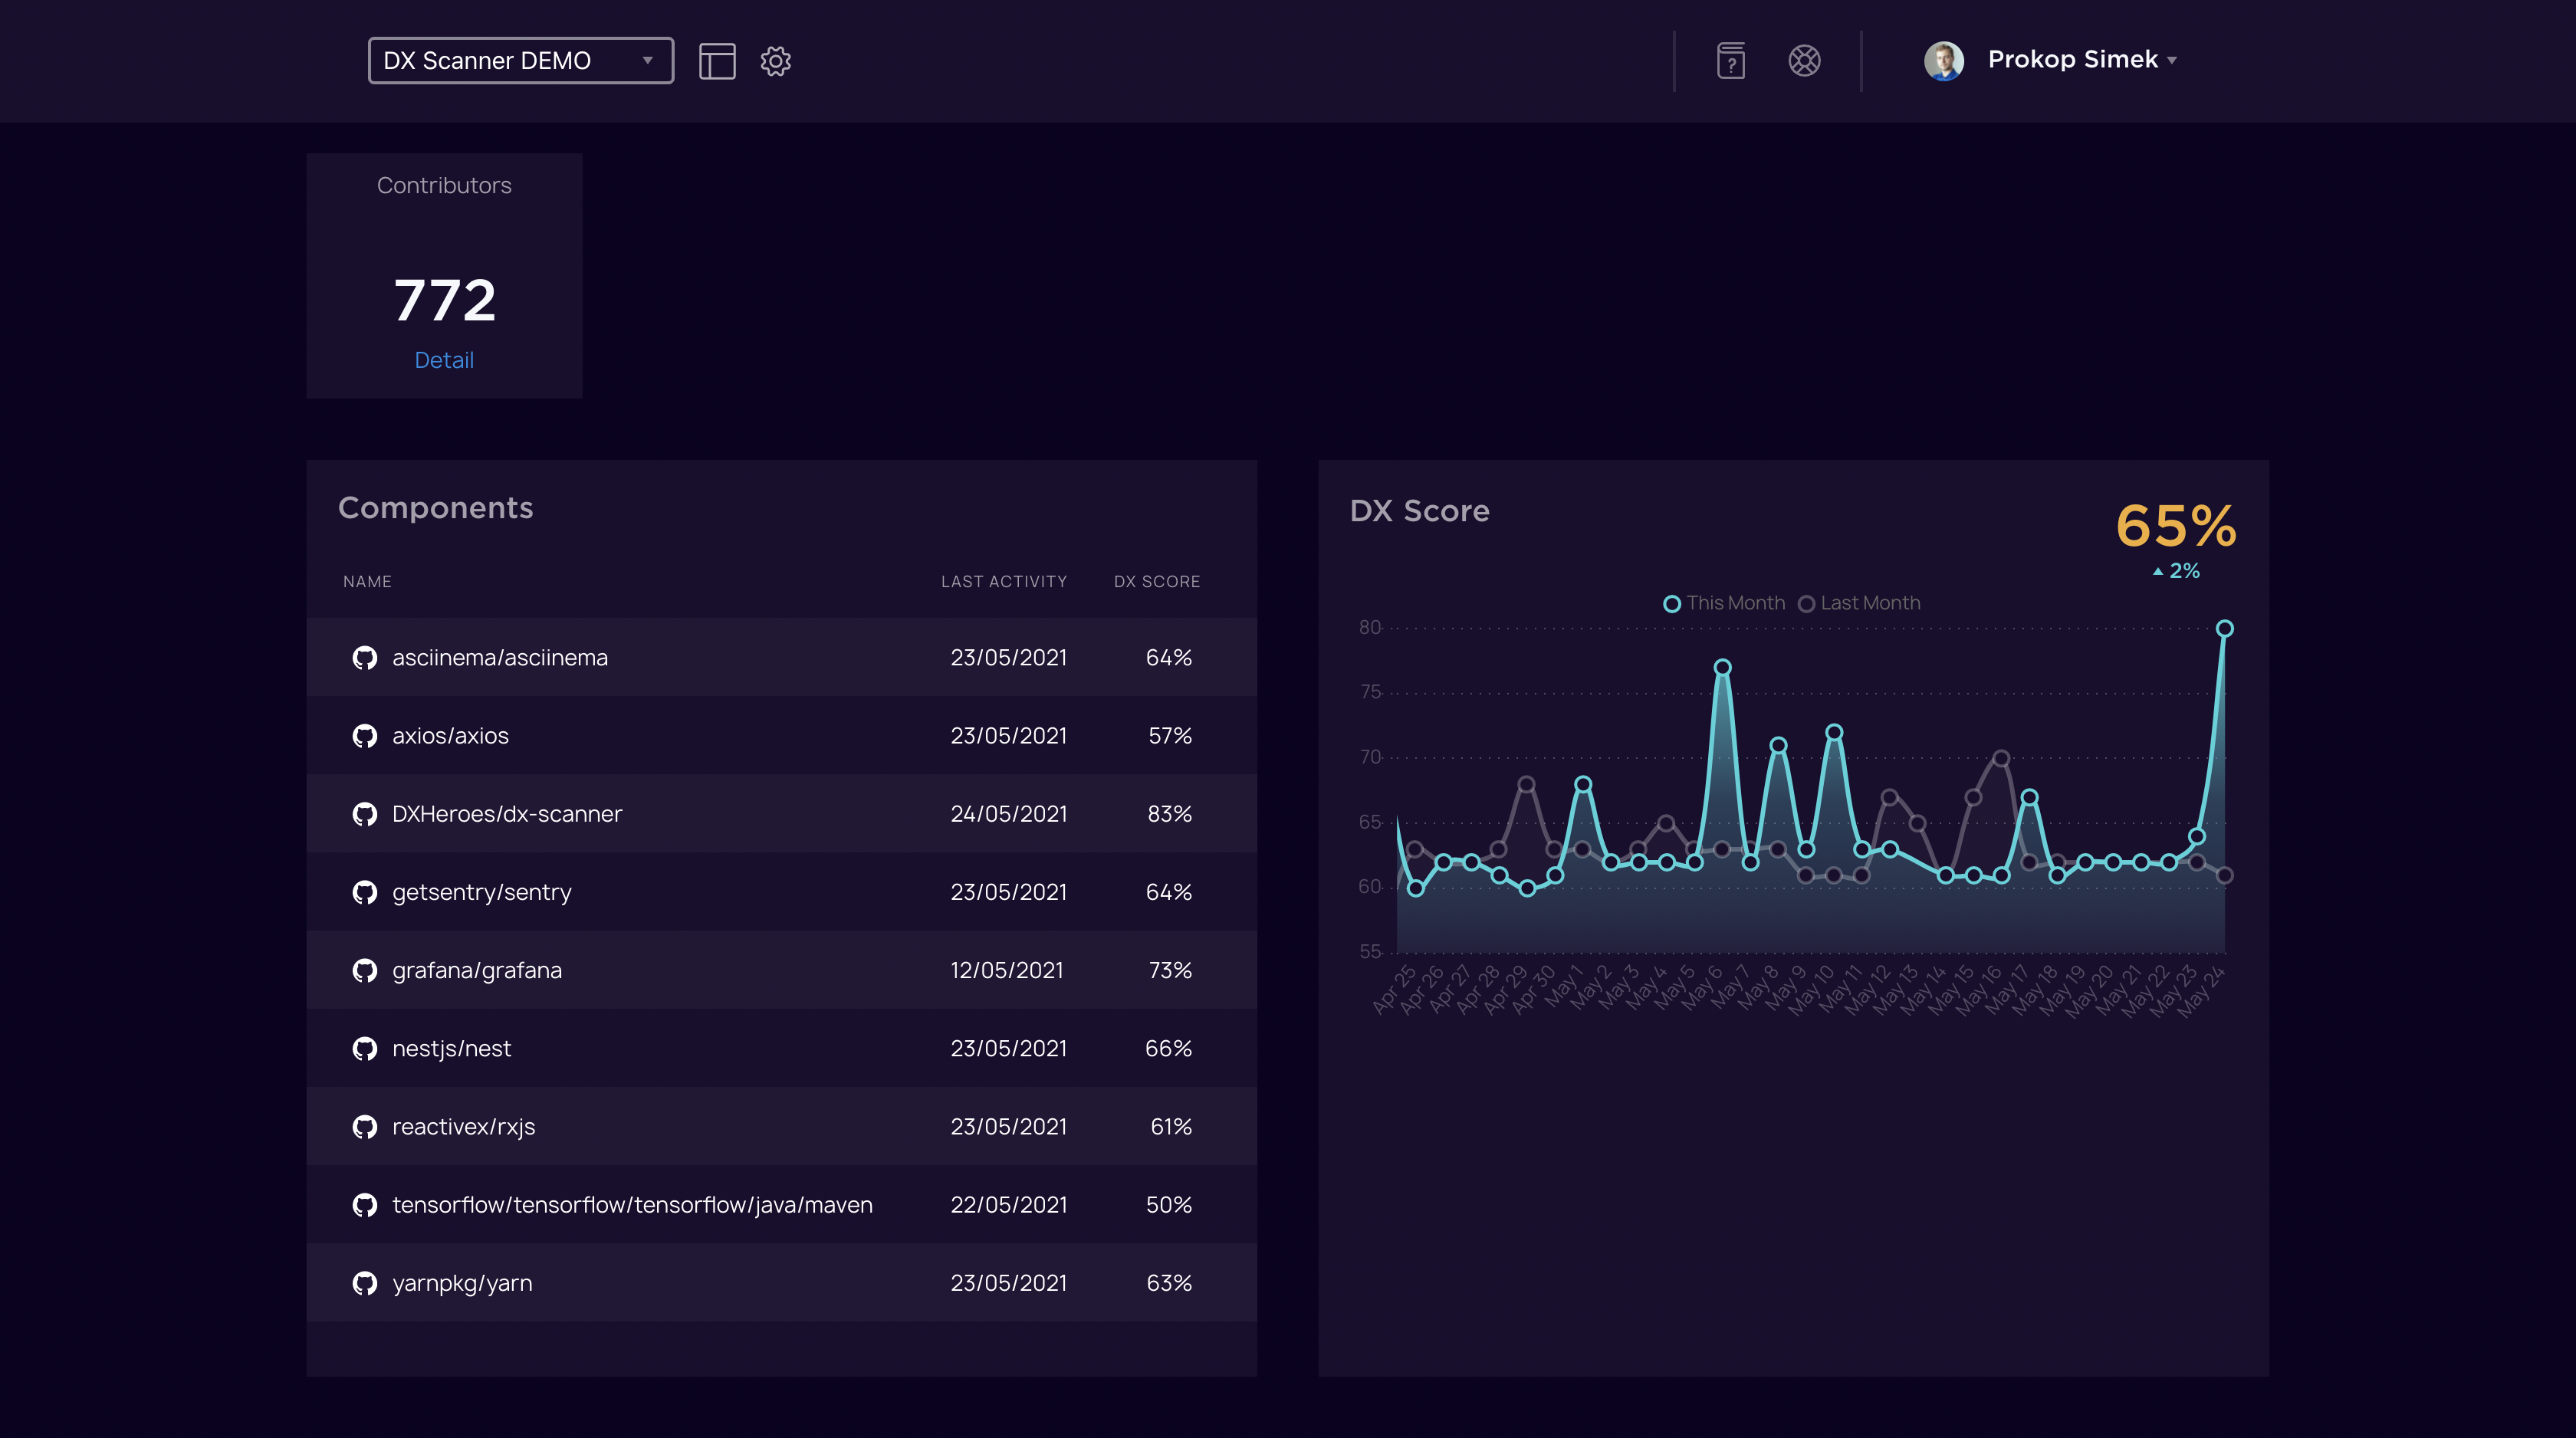
Task: Click GitHub icon beside grafana/grafana
Action: (x=365, y=971)
